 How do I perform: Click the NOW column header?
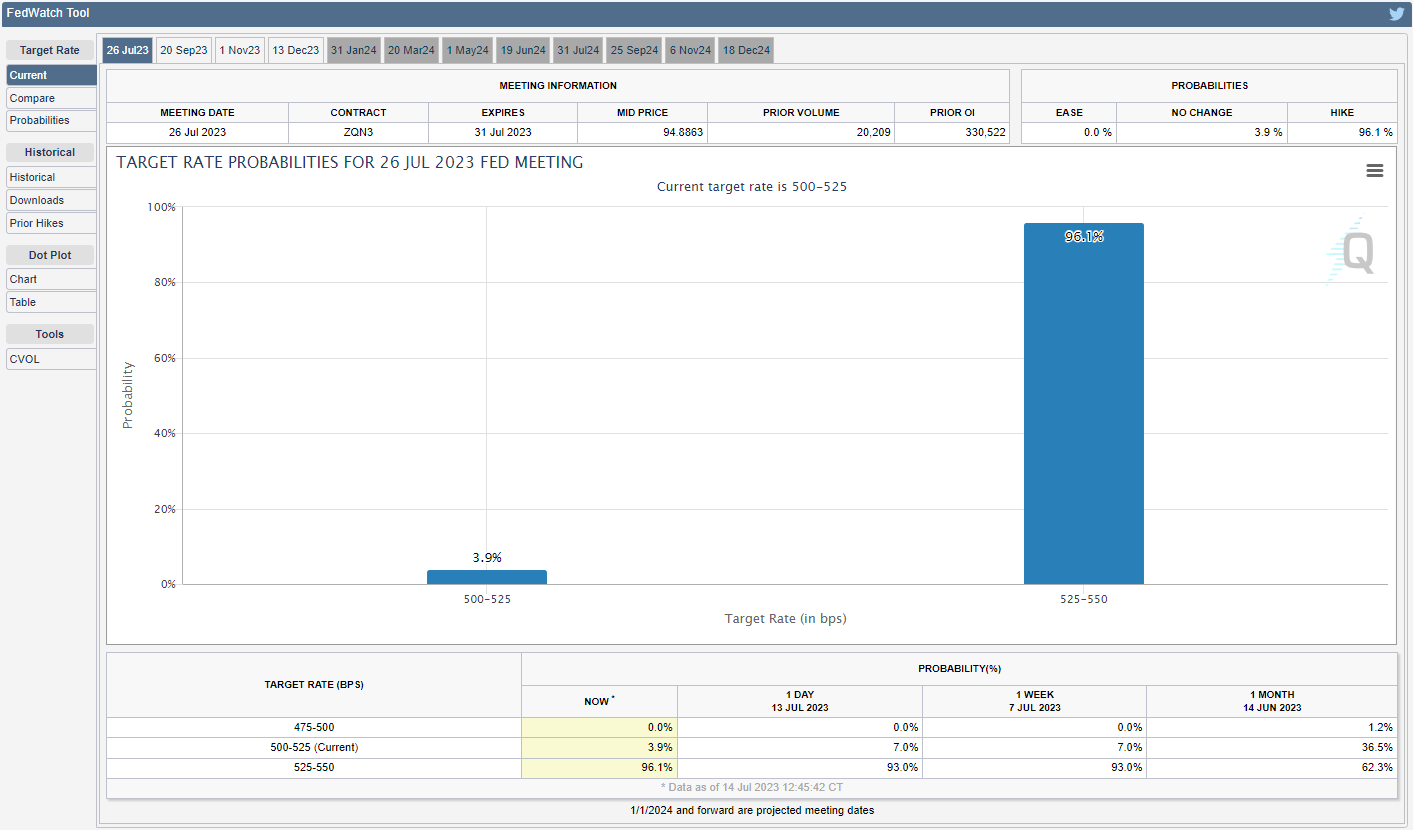pos(599,701)
